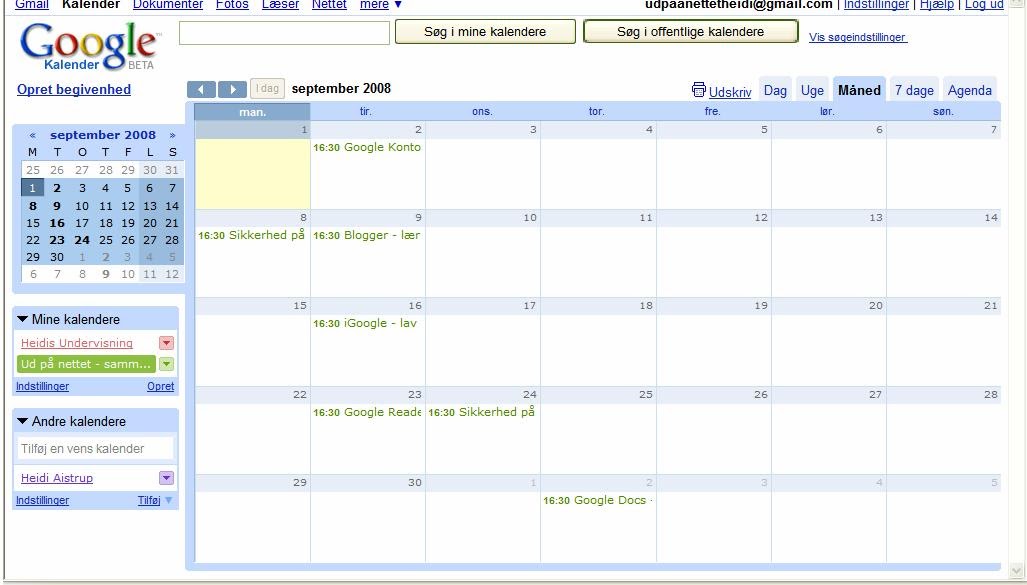This screenshot has width=1027, height=585.
Task: Open Heidi Aistrup calendar options dropdown
Action: [x=166, y=478]
